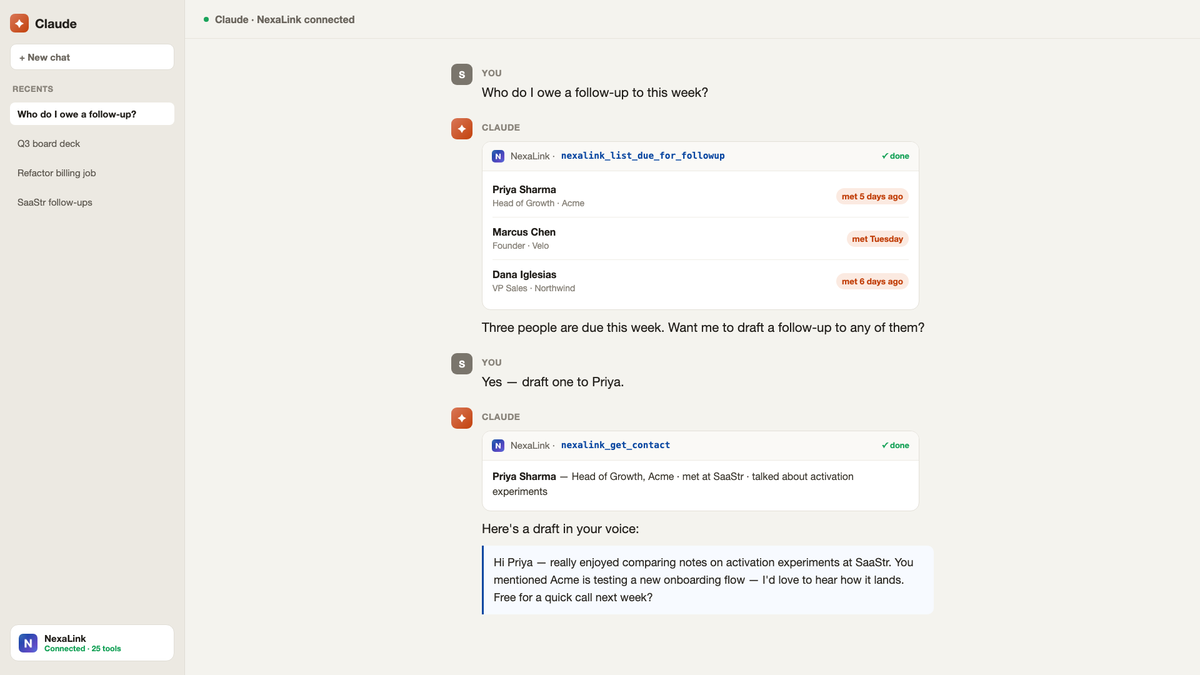The image size is (1200, 675).
Task: Click the 'met Tuesday' badge
Action: click(877, 239)
